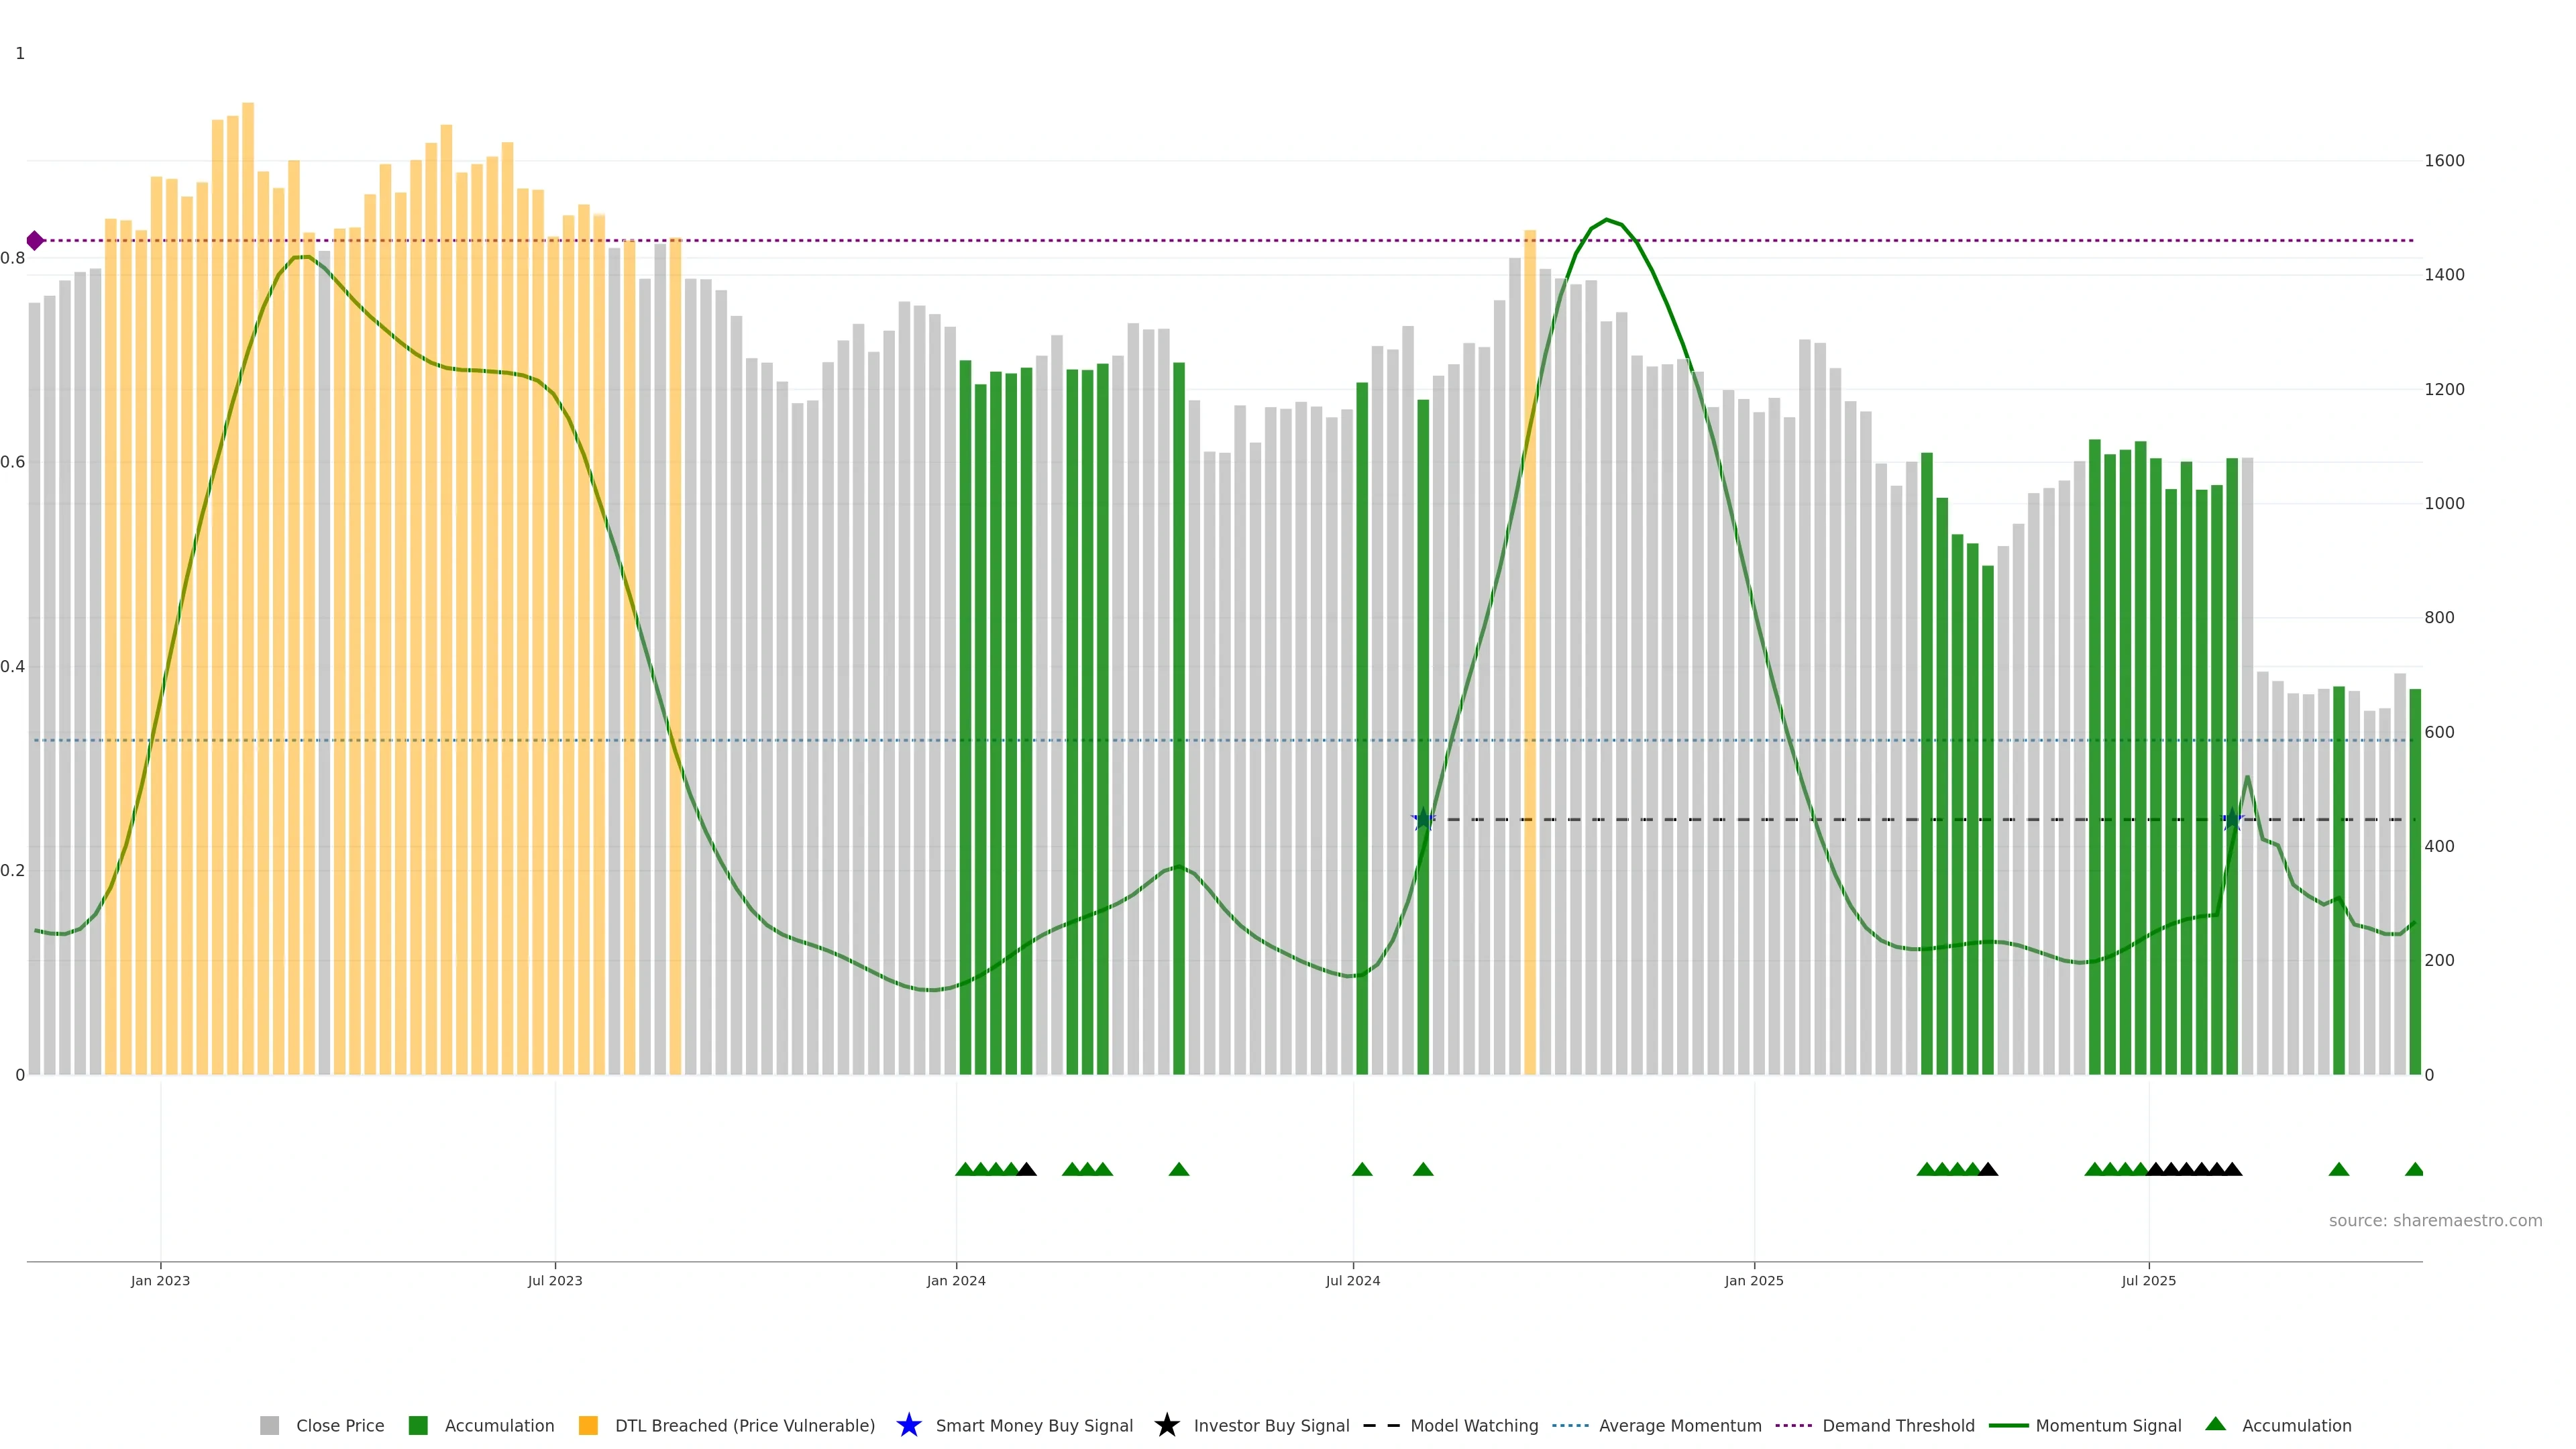Click the green Accumulation triangle legend icon
Screen dimensions: 2576x1449
[x=2215, y=1424]
